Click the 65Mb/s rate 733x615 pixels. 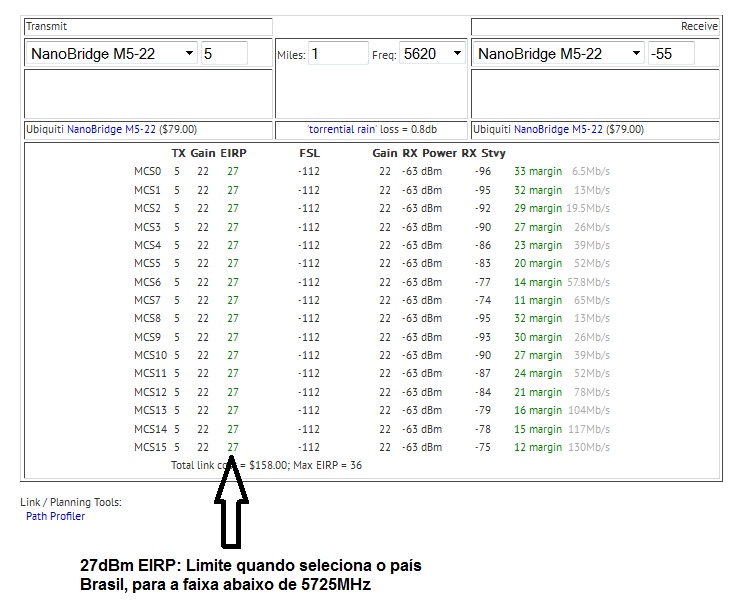[592, 300]
